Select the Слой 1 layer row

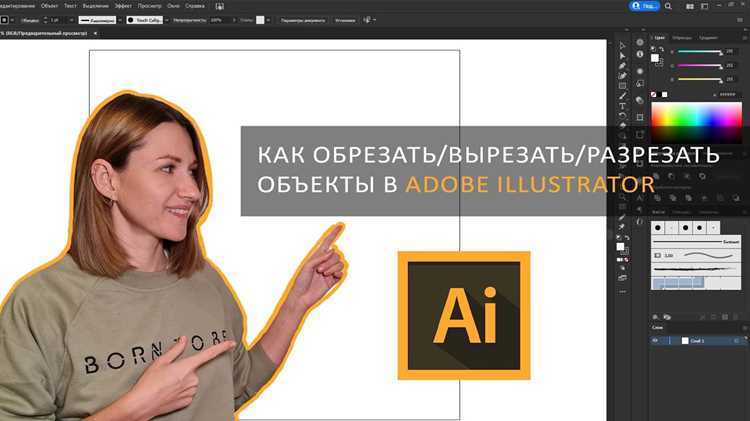click(698, 341)
